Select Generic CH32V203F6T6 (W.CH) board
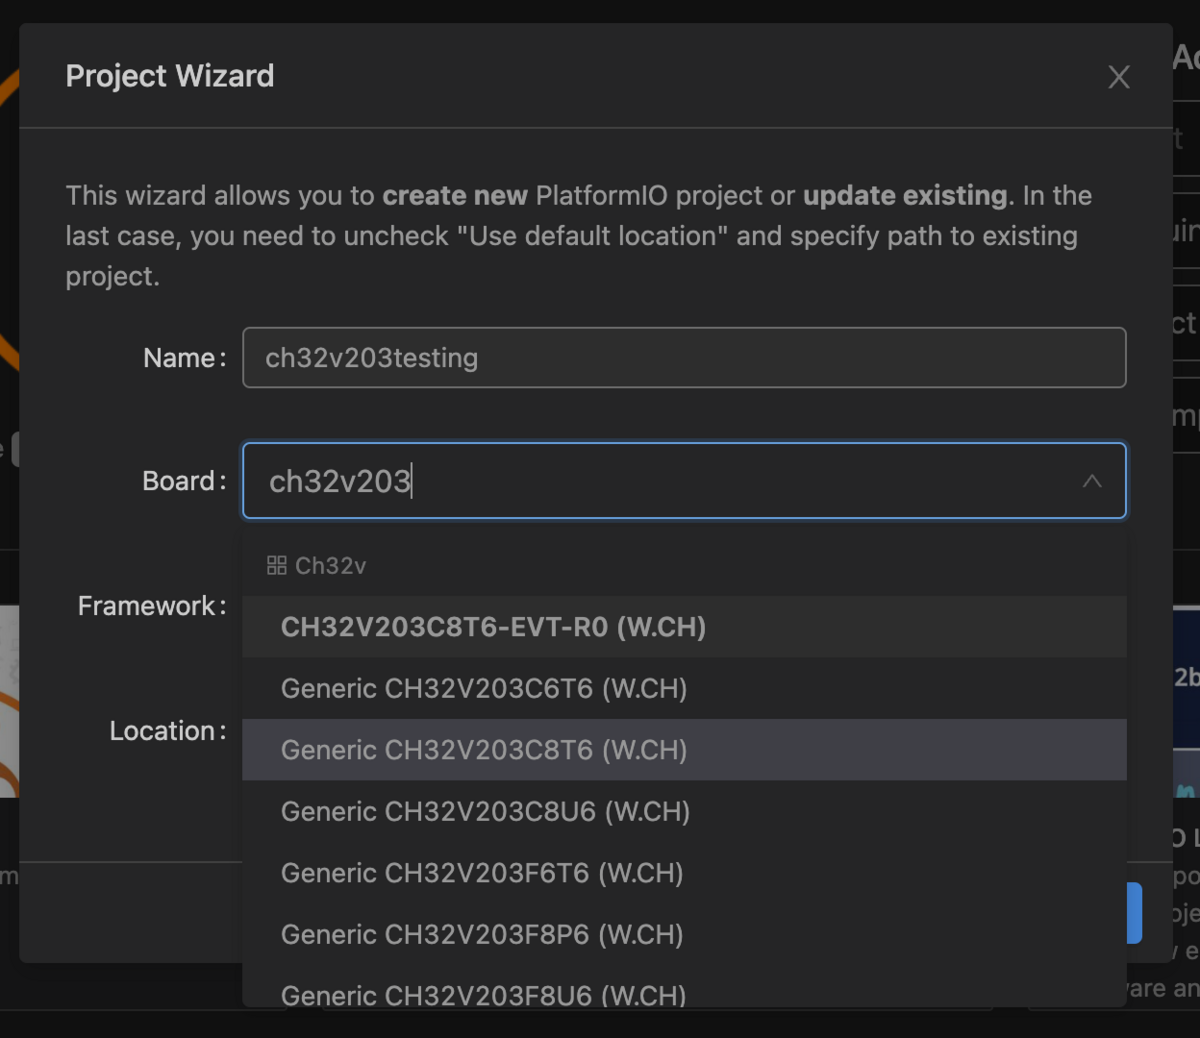The width and height of the screenshot is (1200, 1038). click(x=684, y=873)
